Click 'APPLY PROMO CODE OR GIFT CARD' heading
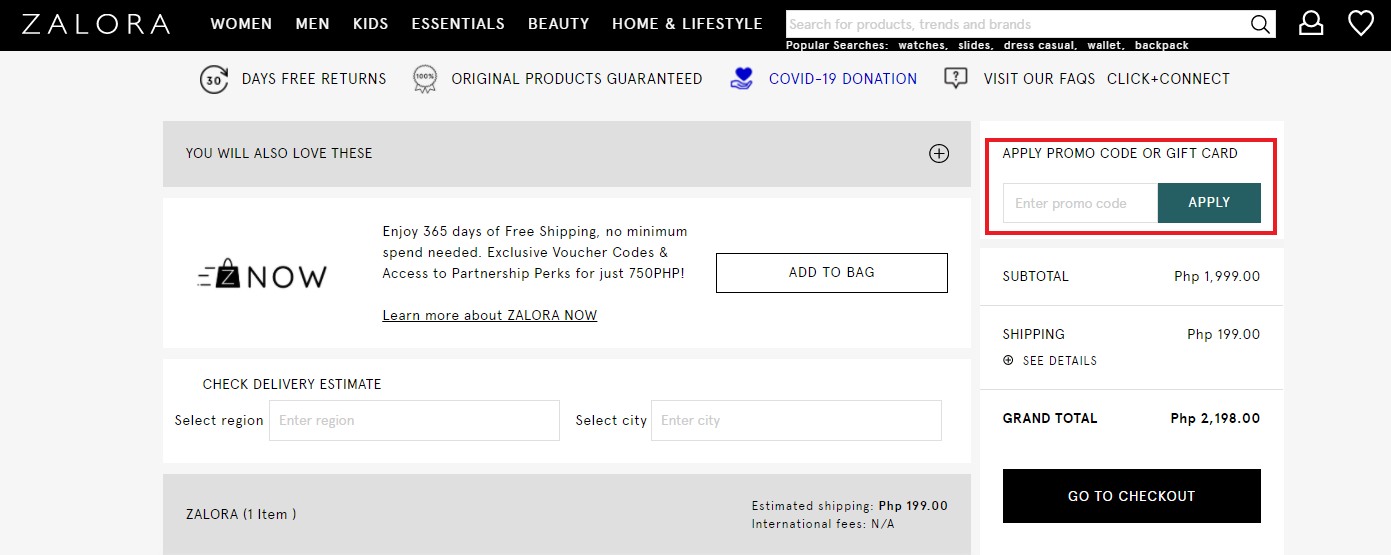This screenshot has height=555, width=1391. tap(1120, 154)
